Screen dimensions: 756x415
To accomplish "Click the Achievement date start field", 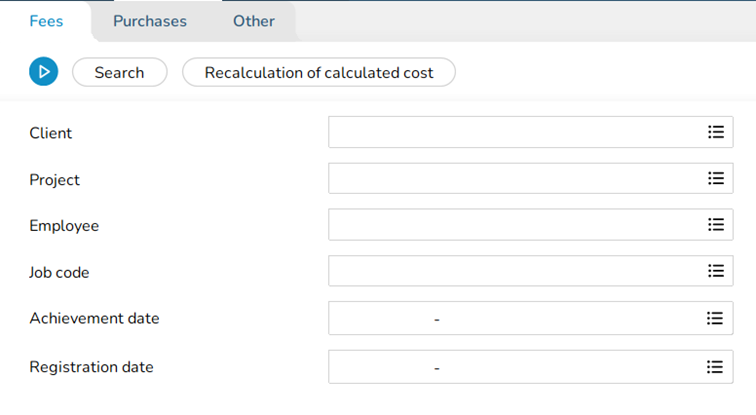I will click(x=382, y=318).
